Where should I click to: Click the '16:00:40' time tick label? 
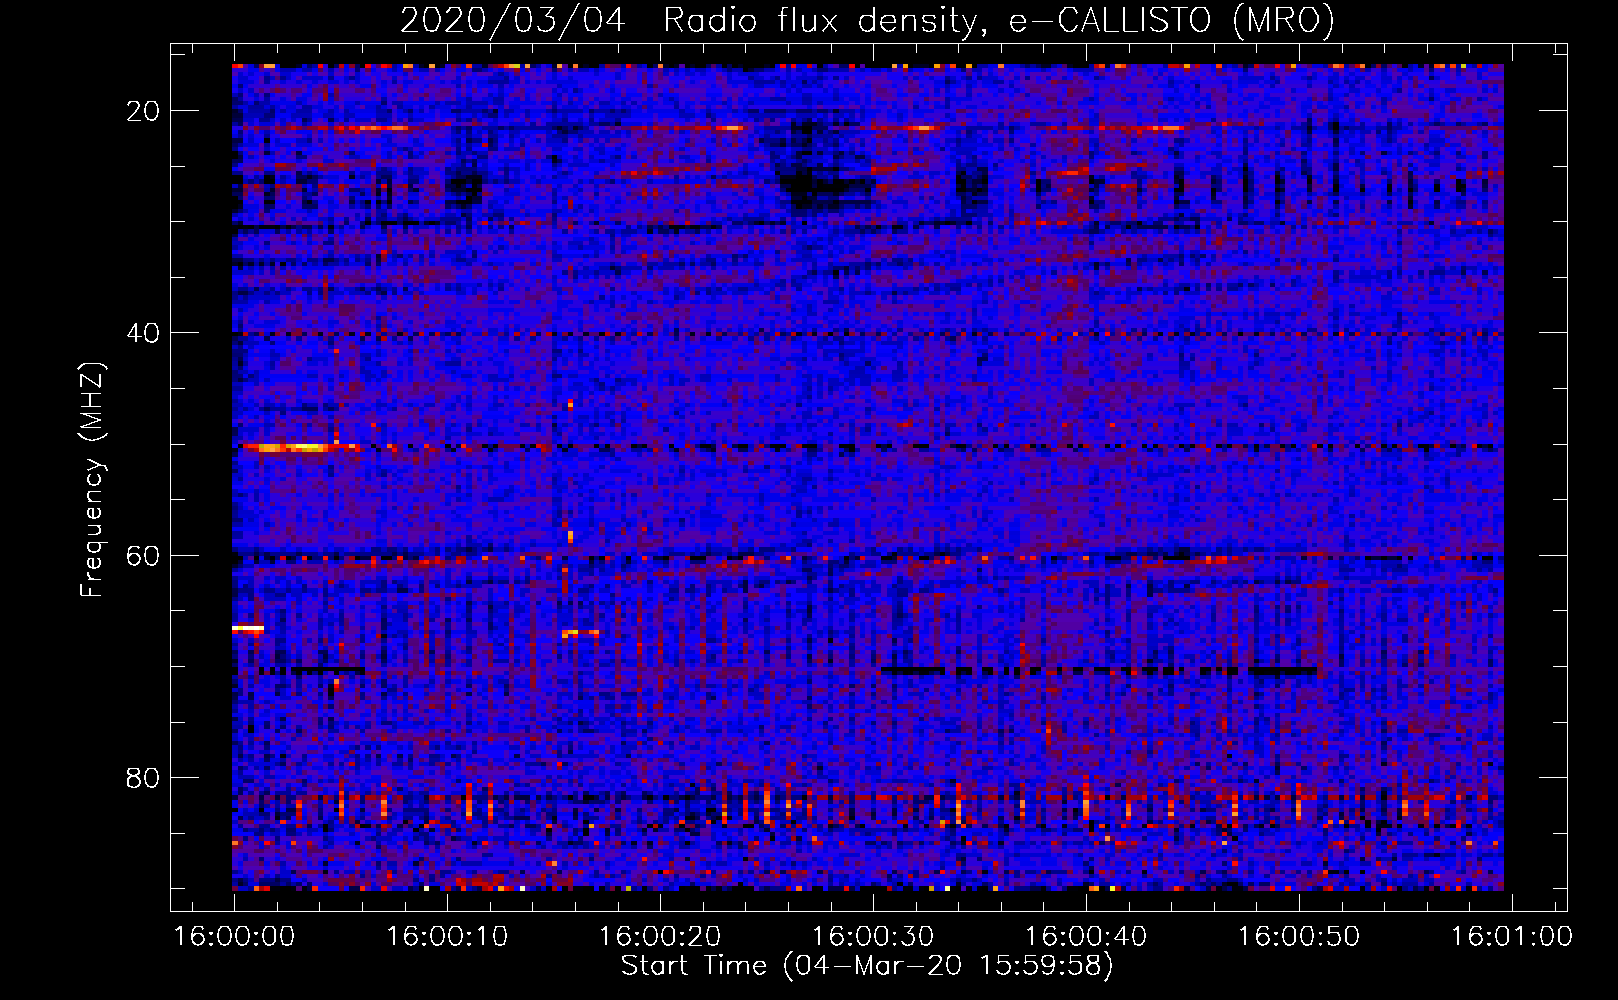(1086, 937)
